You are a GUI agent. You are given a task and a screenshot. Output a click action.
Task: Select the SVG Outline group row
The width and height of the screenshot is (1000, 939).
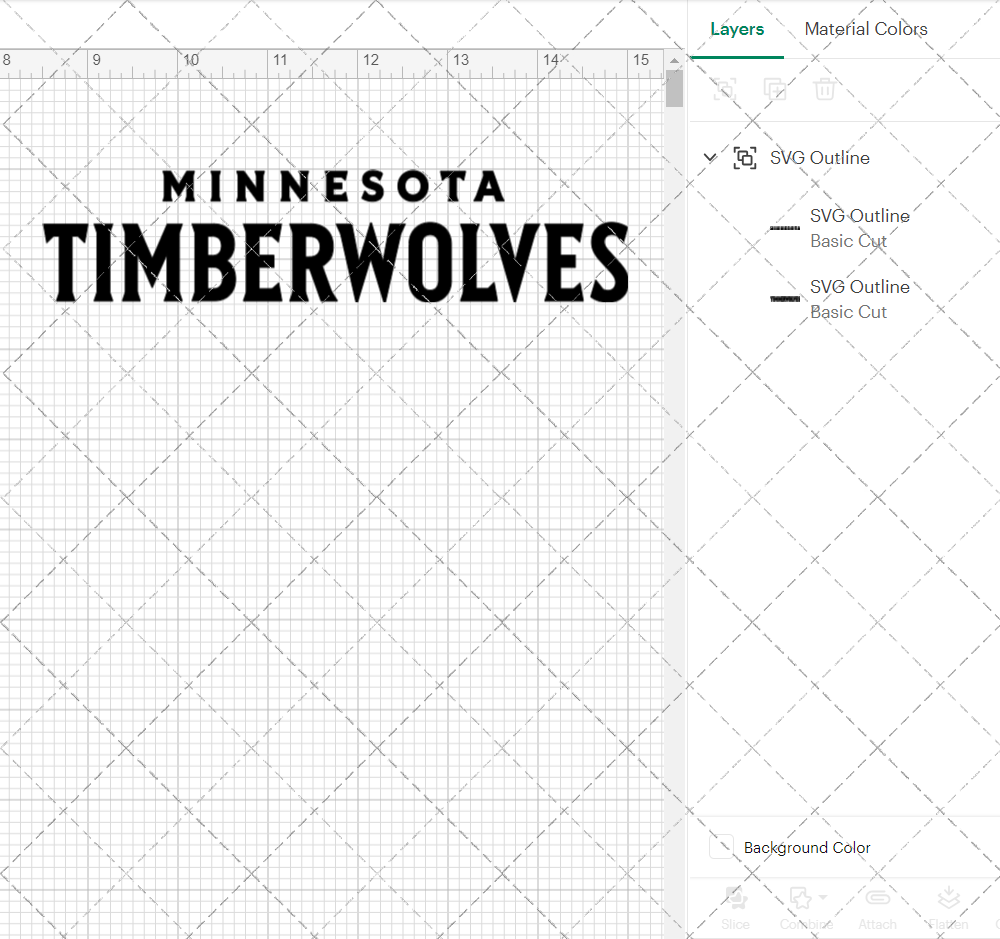pos(844,158)
